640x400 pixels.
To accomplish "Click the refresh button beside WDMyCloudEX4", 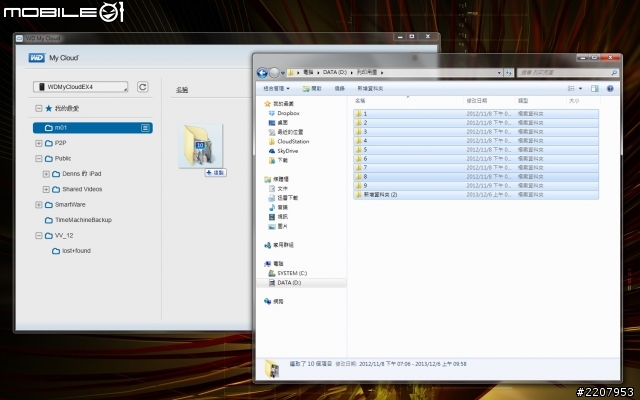I will (x=142, y=87).
